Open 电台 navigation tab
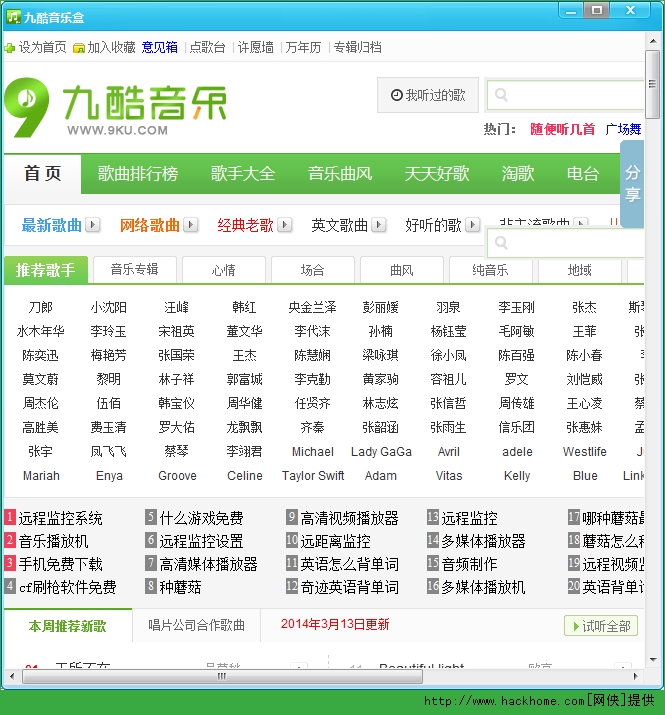 click(x=582, y=174)
